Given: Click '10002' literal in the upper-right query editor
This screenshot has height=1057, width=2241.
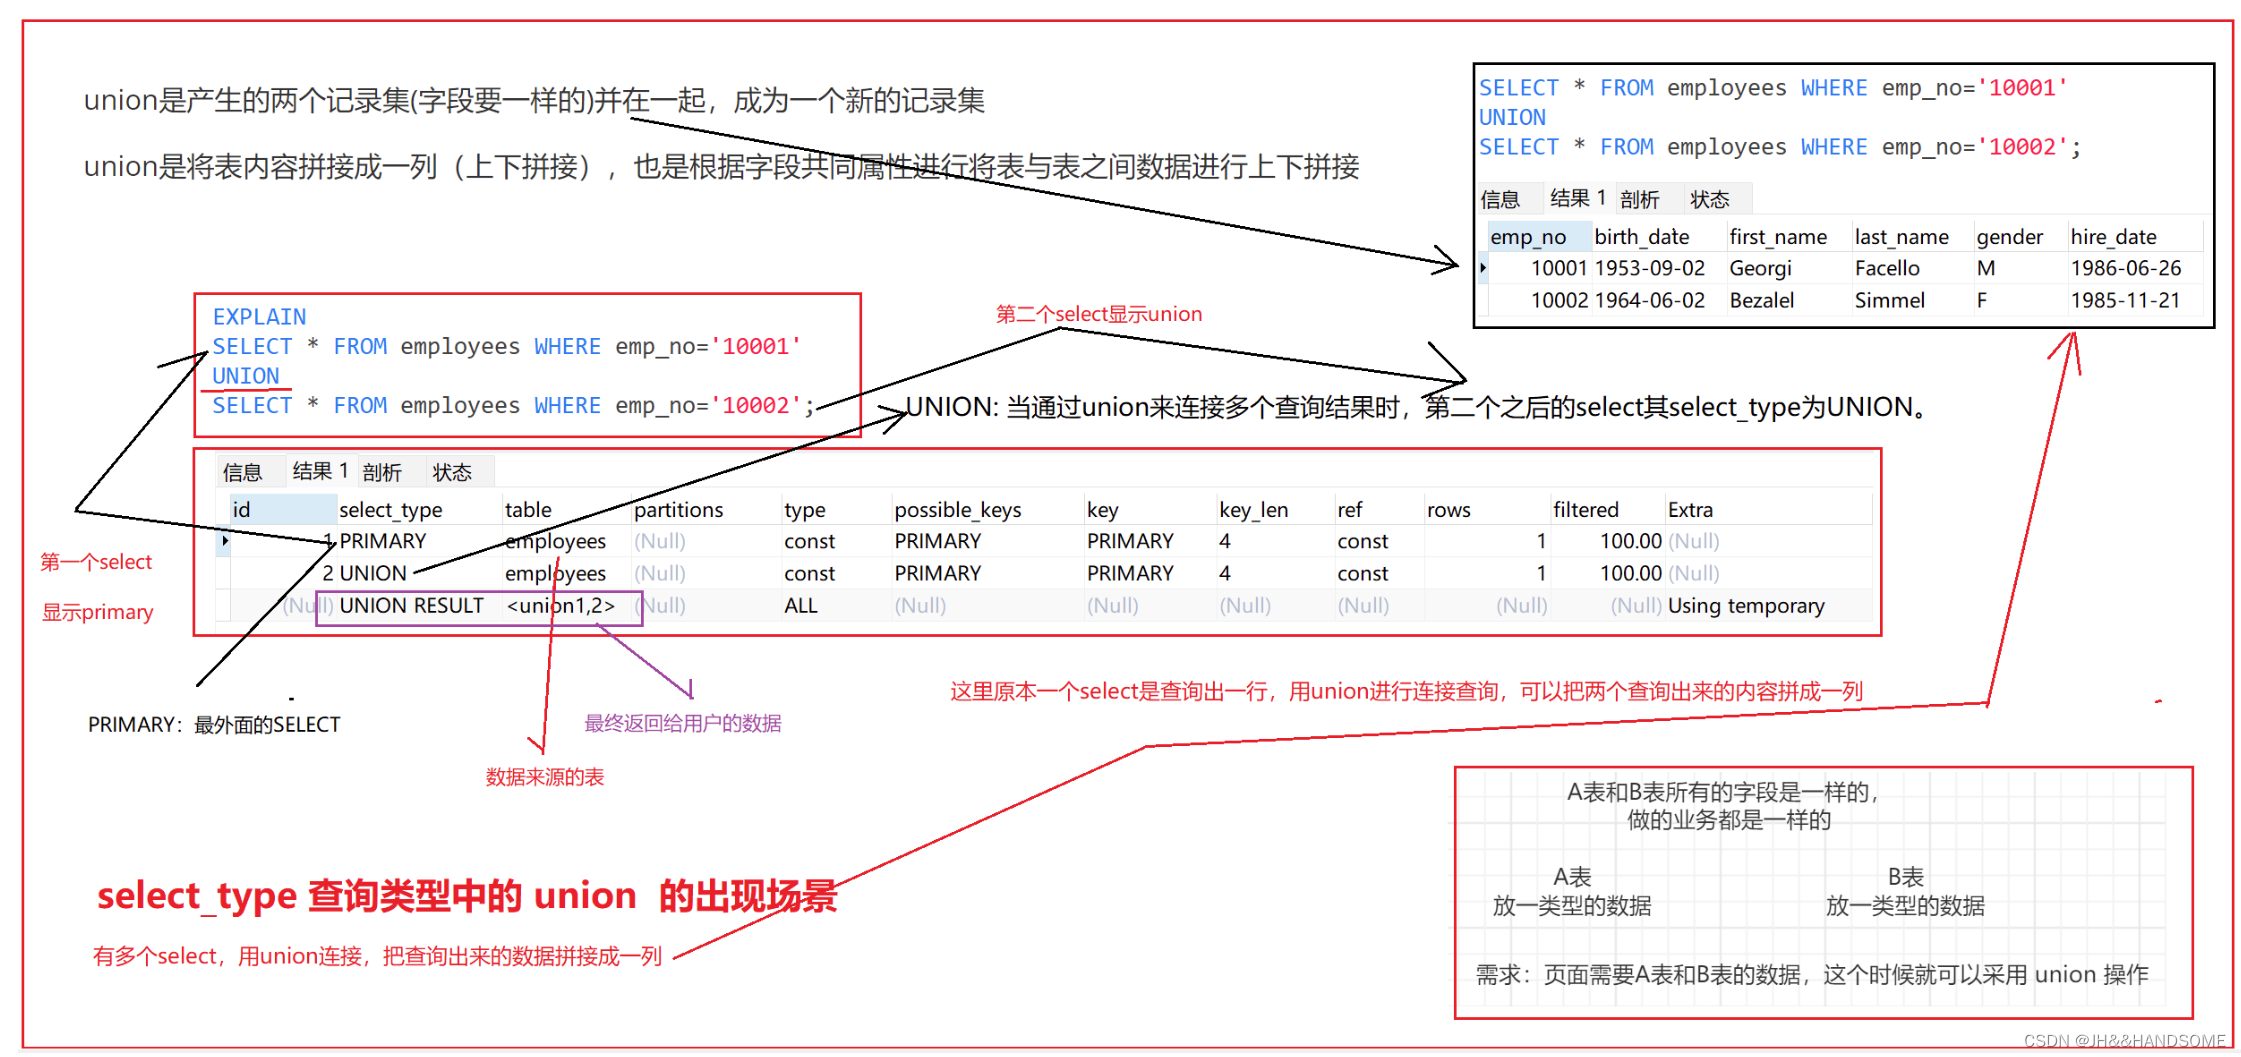Looking at the screenshot, I should (2021, 147).
